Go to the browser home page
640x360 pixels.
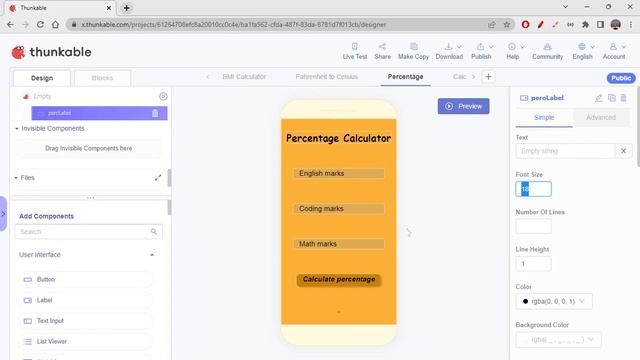[55, 24]
